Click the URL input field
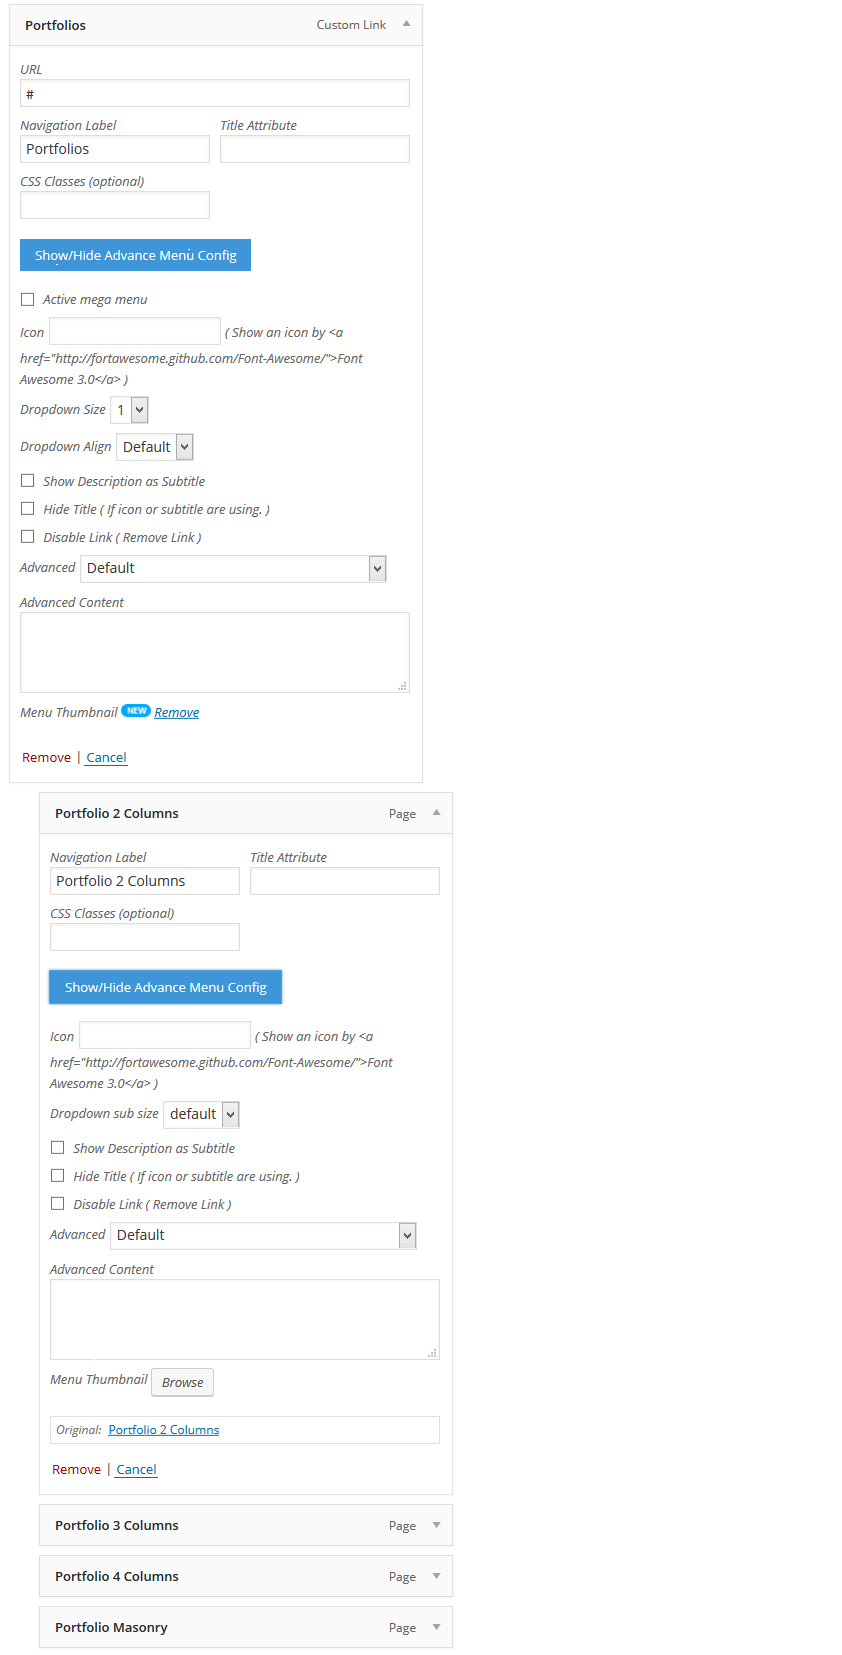This screenshot has height=1655, width=842. pos(215,93)
